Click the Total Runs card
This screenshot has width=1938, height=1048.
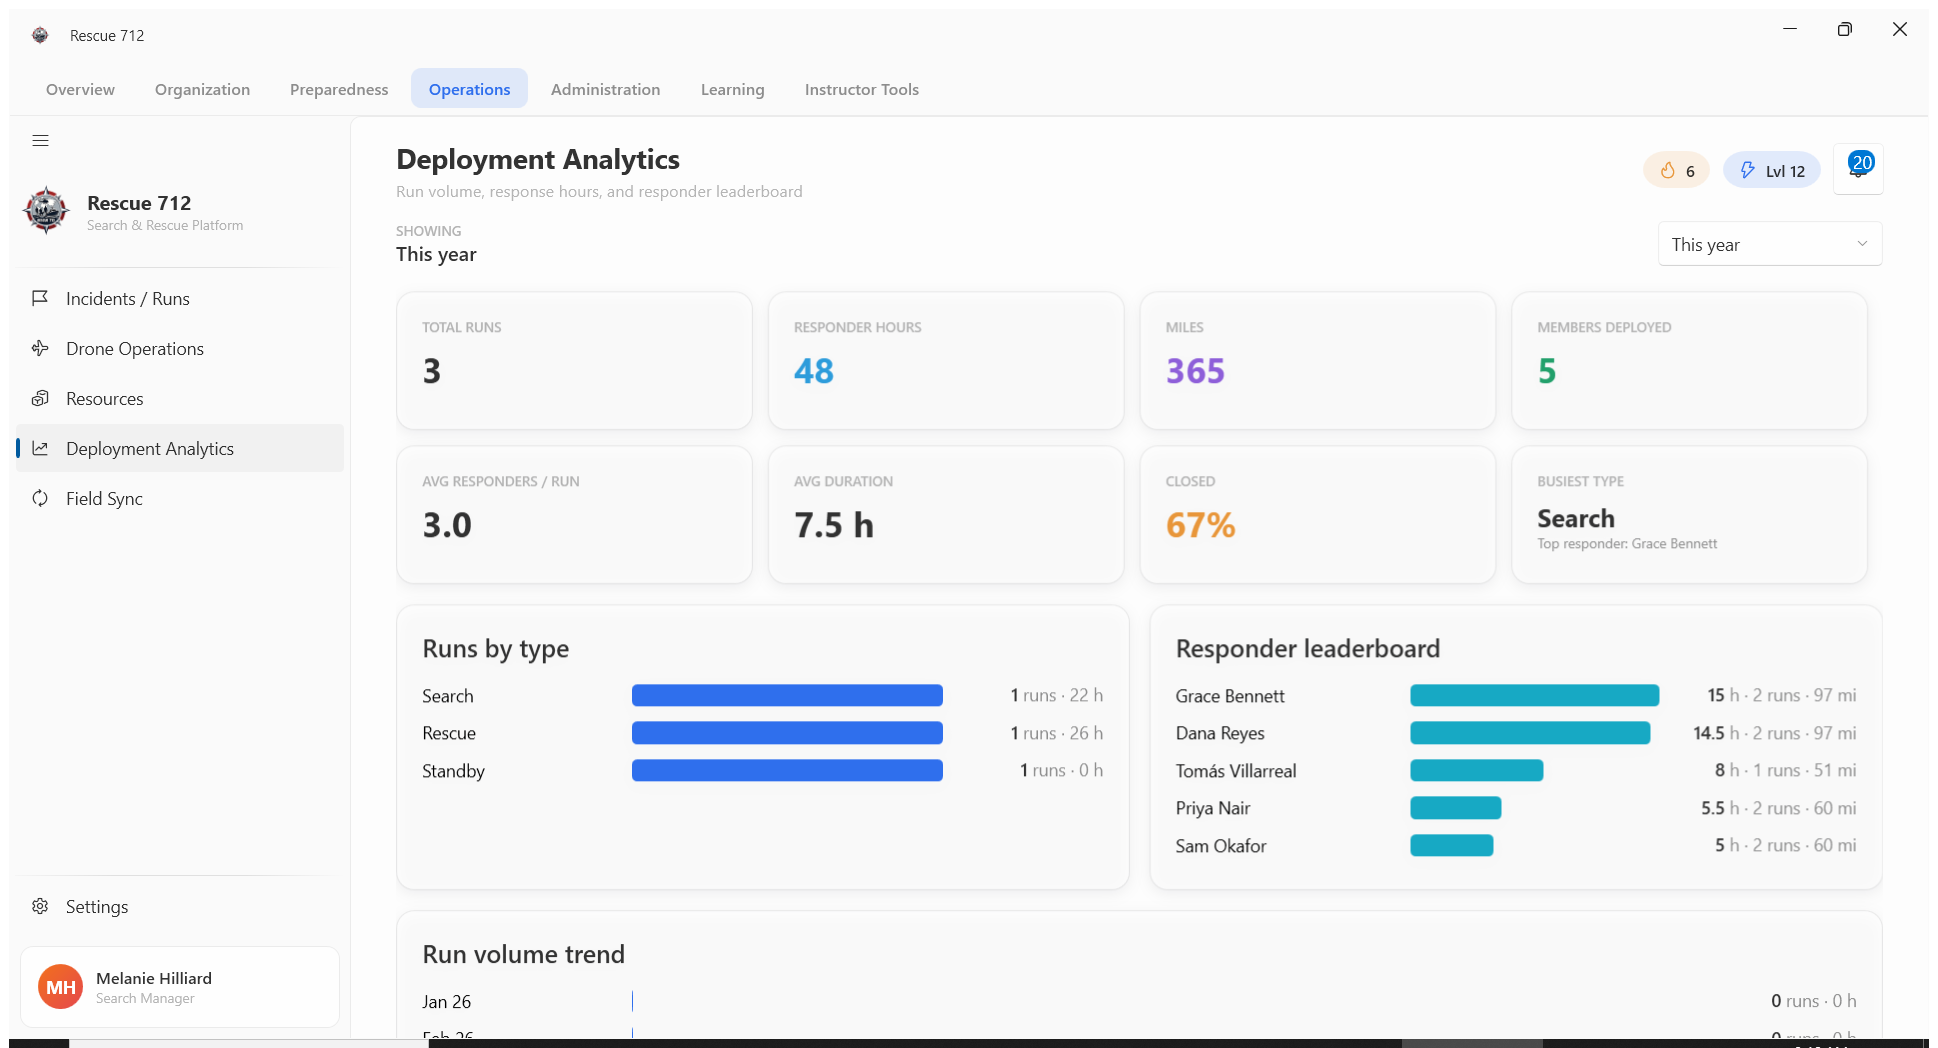(574, 360)
